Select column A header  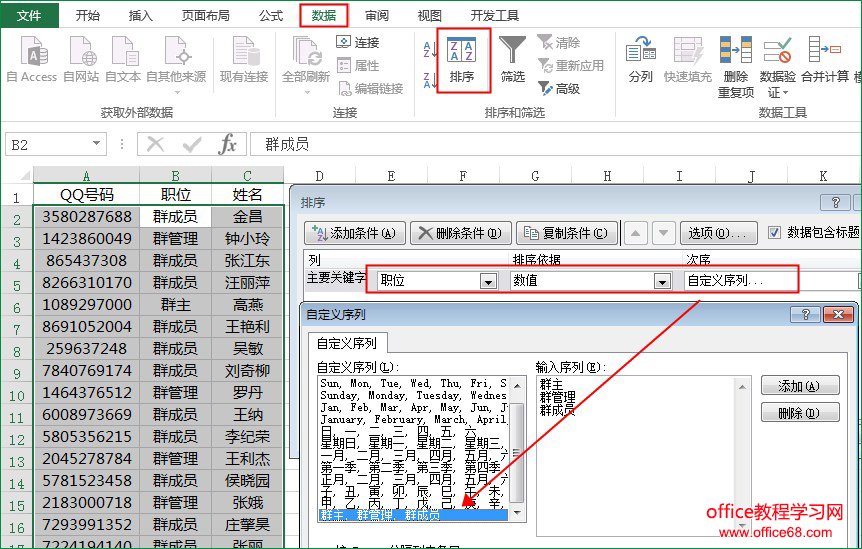(x=86, y=176)
